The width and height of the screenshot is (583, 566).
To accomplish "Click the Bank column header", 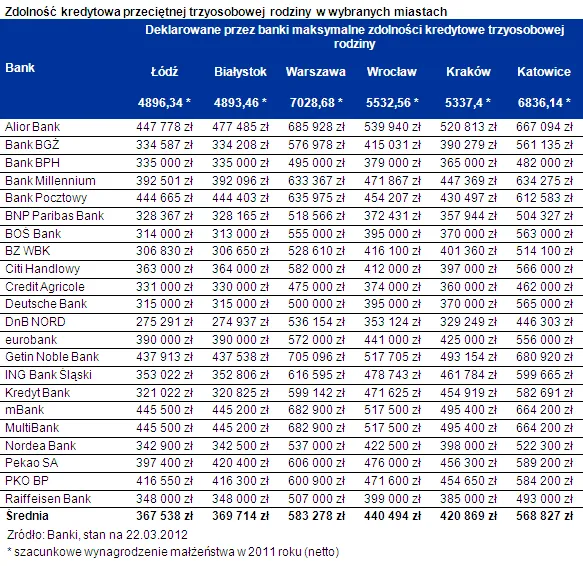I will (20, 68).
